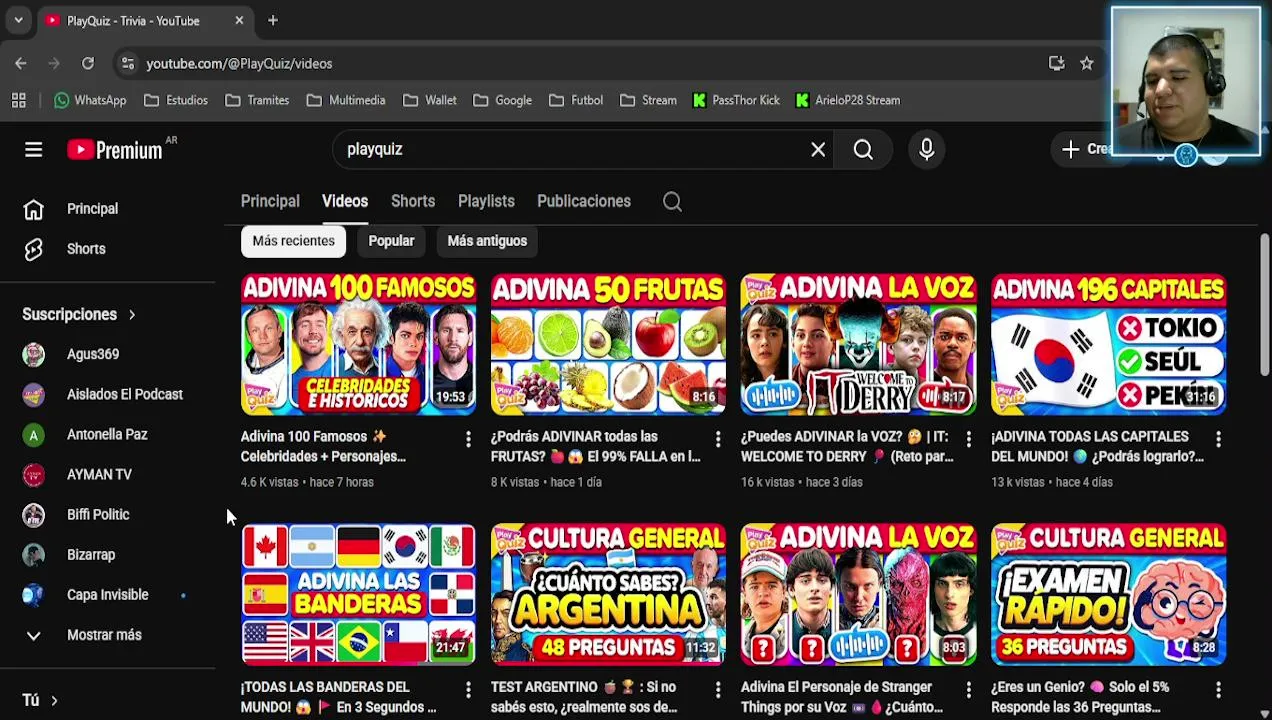
Task: Click the YouTube Premium logo
Action: pos(115,149)
